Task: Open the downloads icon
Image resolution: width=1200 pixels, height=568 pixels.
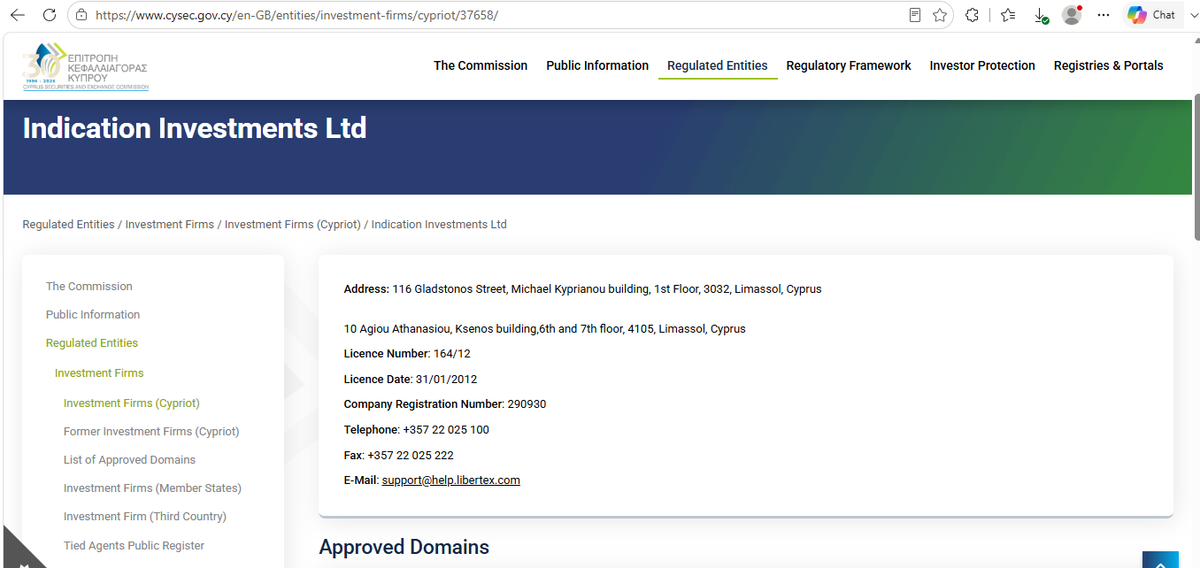Action: tap(1041, 15)
